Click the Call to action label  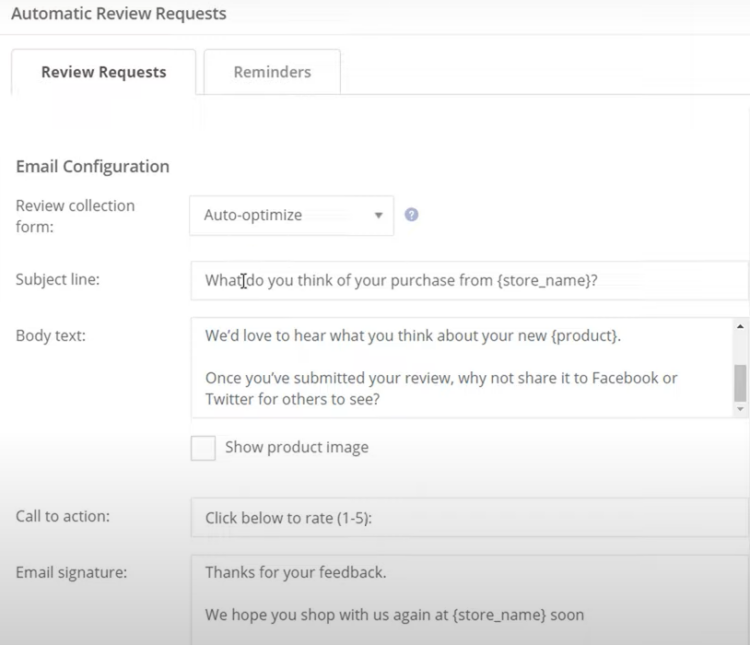pos(63,516)
